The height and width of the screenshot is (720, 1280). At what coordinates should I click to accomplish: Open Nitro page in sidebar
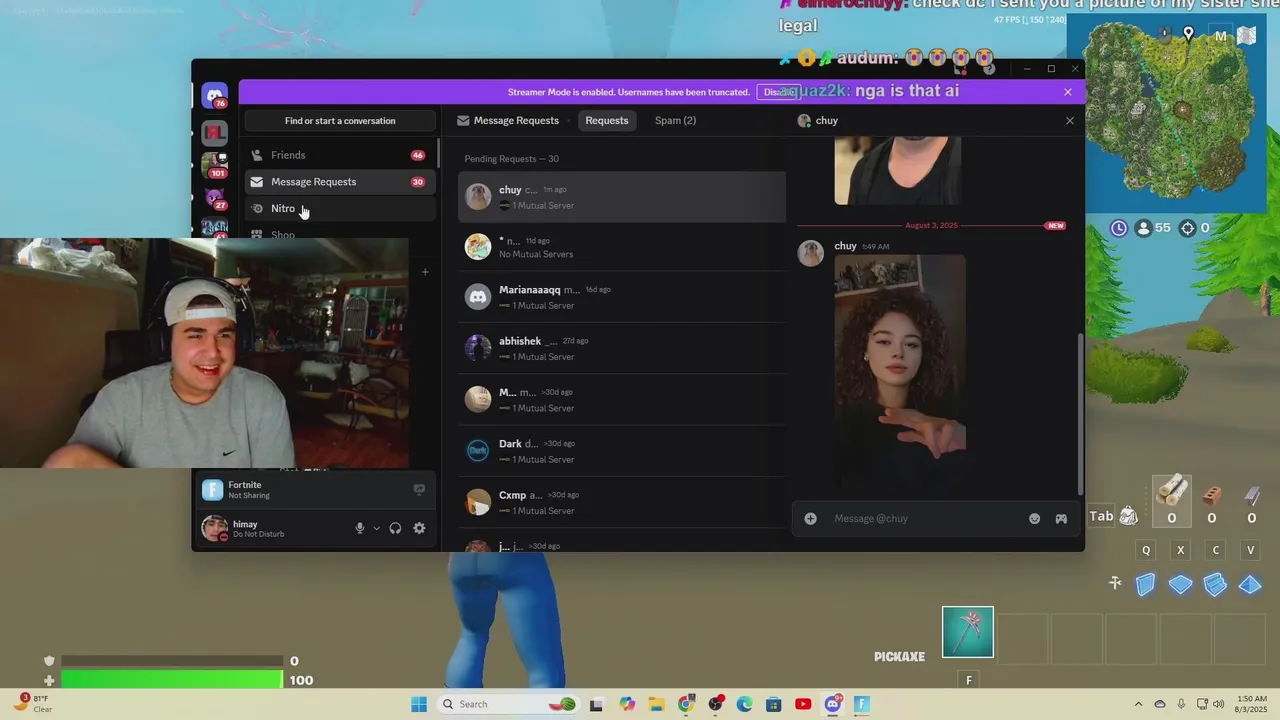pos(340,208)
